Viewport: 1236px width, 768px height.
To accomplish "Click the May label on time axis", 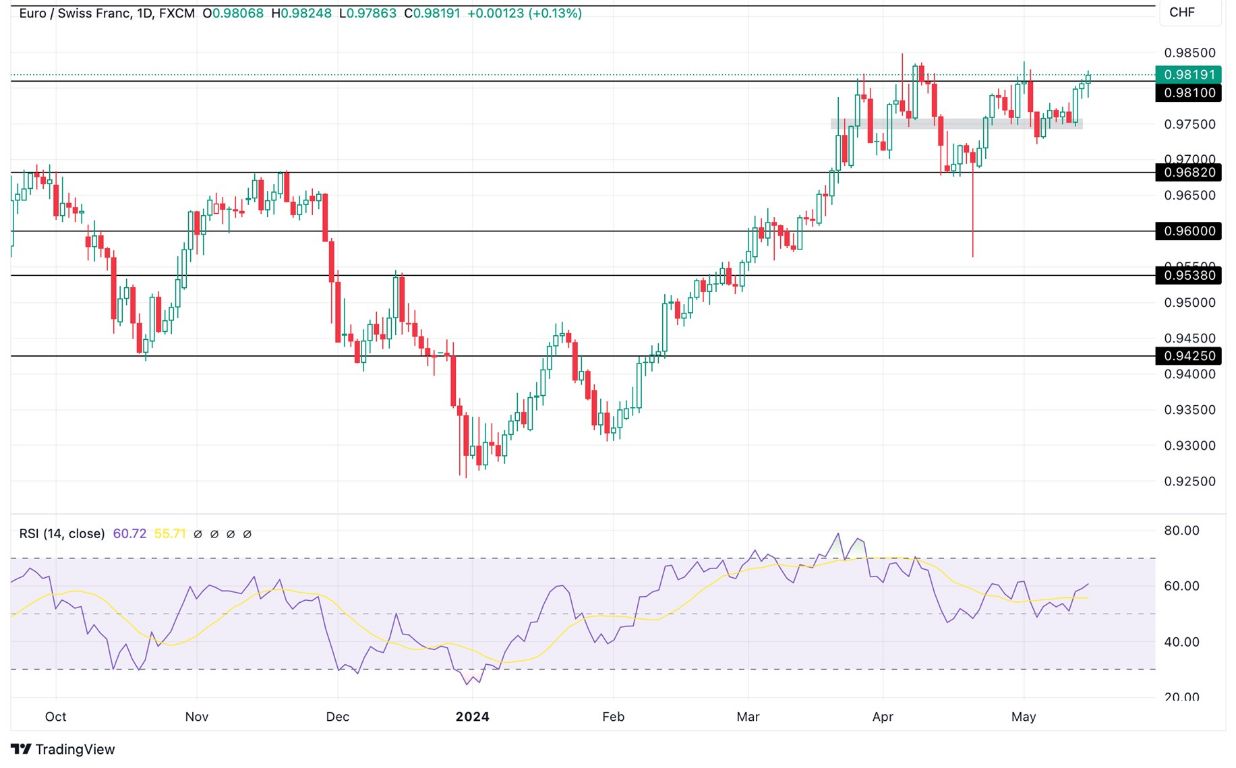I will (x=1023, y=717).
